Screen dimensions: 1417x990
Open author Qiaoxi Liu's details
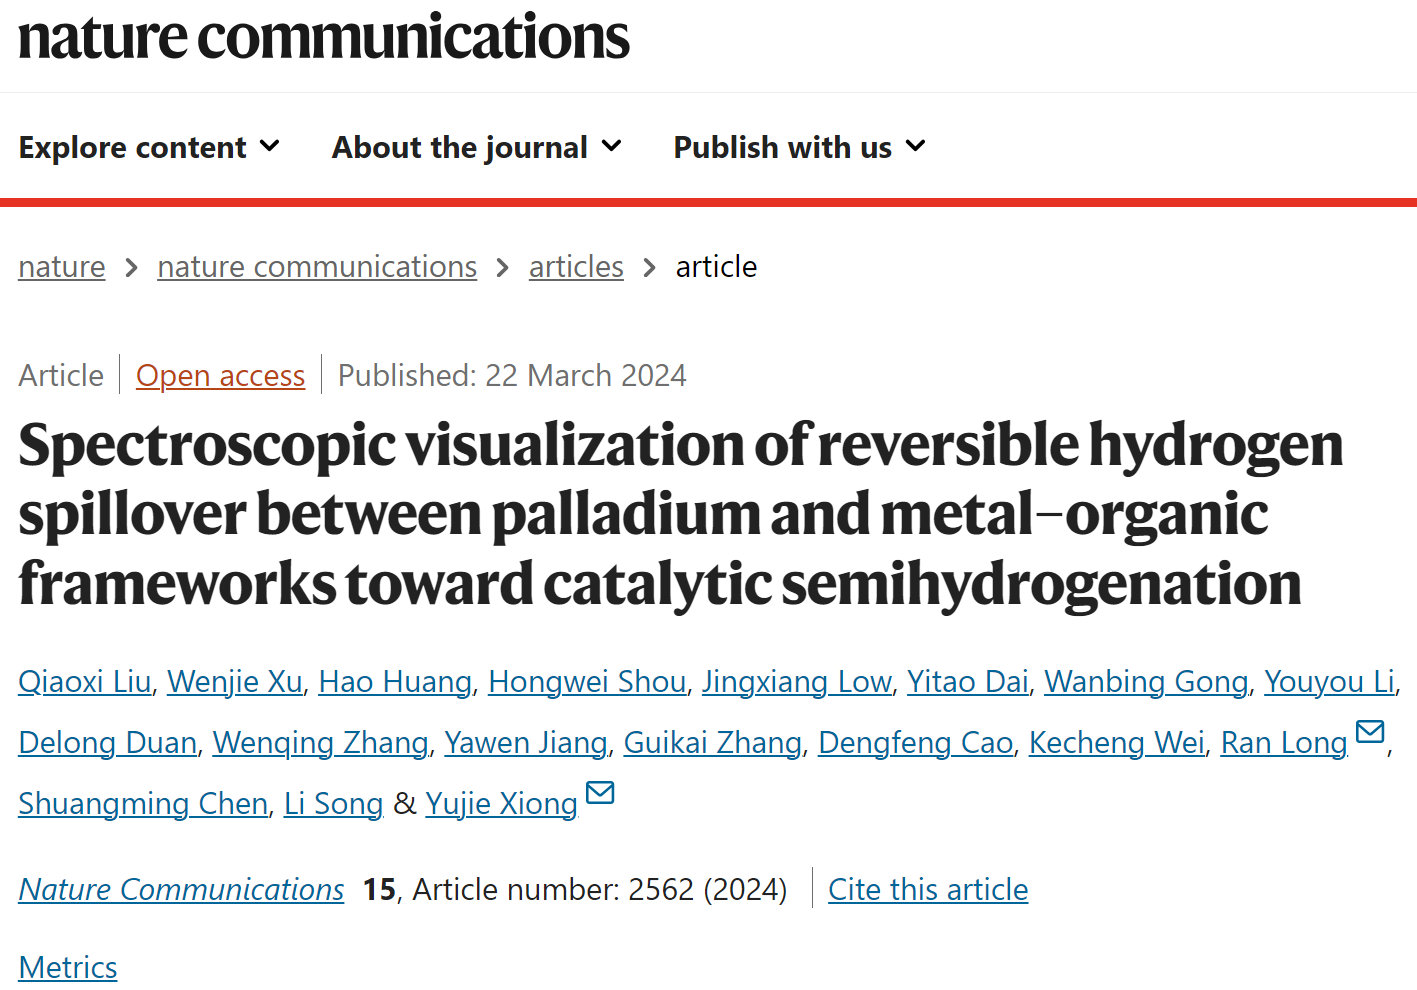(85, 682)
